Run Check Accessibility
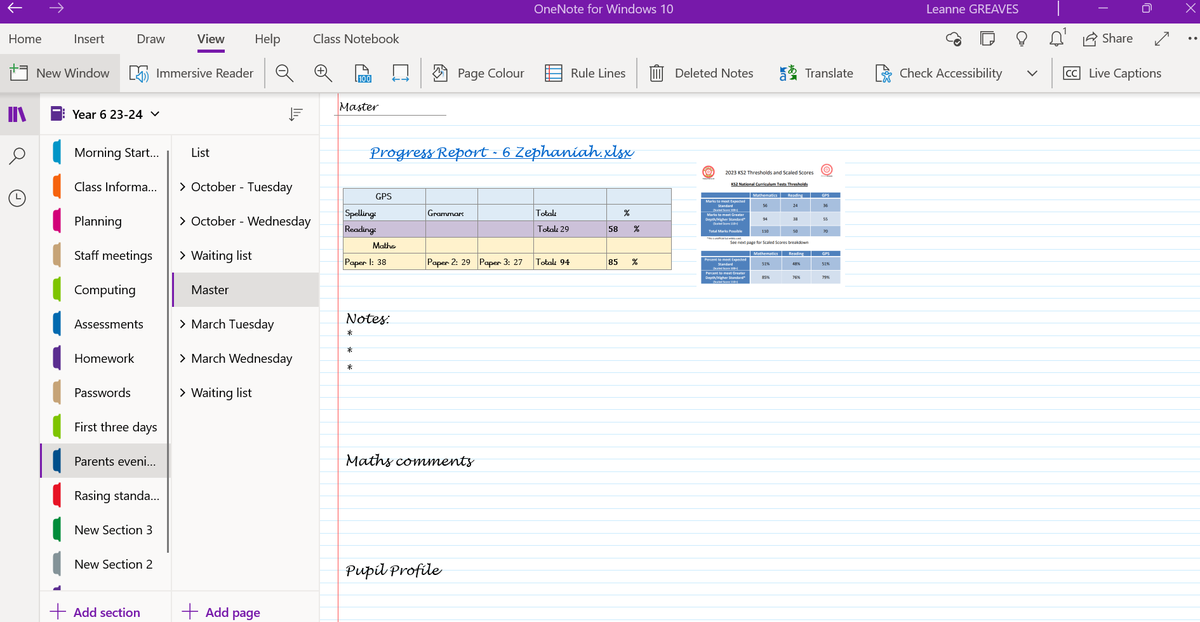Image resolution: width=1200 pixels, height=622 pixels. tap(938, 73)
